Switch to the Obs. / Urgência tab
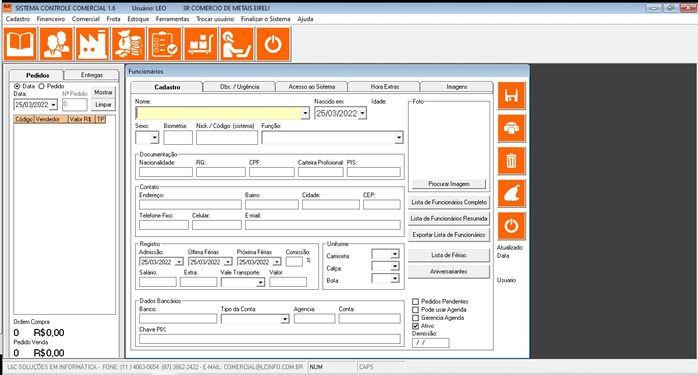The height and width of the screenshot is (375, 698). [239, 87]
